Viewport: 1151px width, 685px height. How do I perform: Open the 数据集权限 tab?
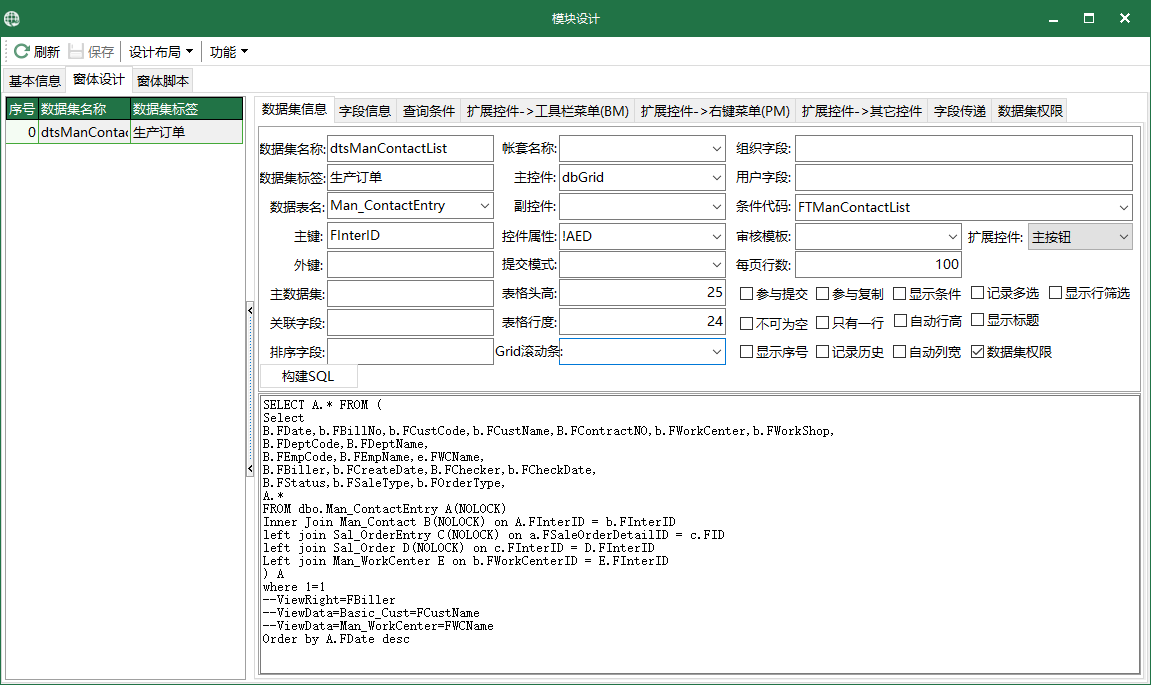click(x=1030, y=111)
